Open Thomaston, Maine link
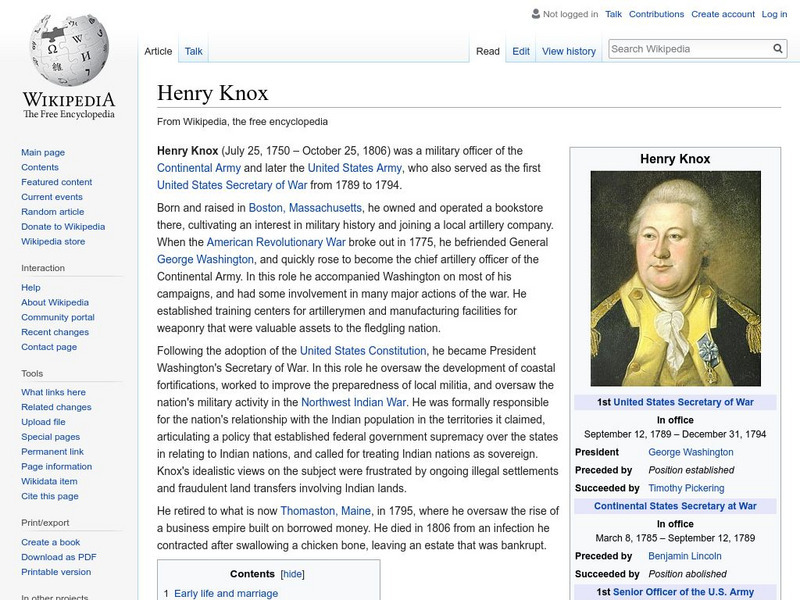This screenshot has width=800, height=600. click(326, 511)
